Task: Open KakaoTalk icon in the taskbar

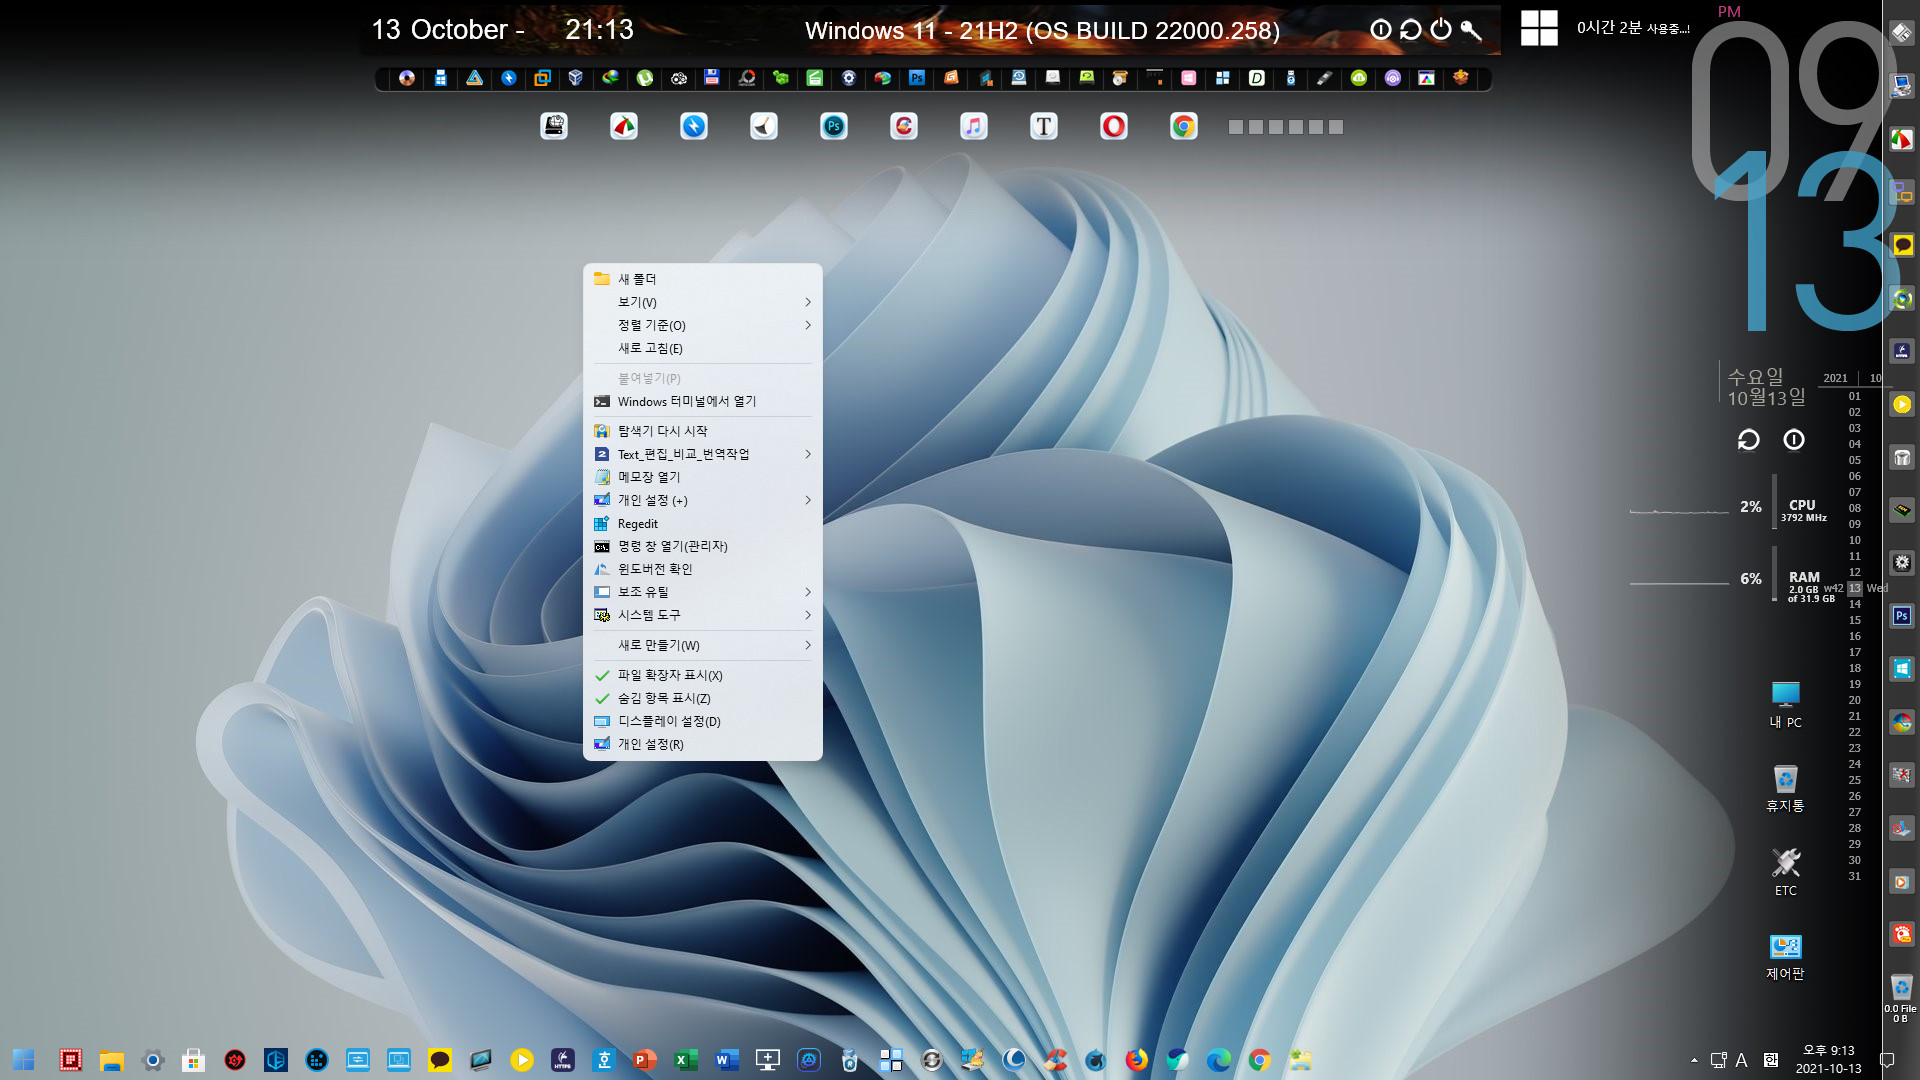Action: coord(439,1060)
